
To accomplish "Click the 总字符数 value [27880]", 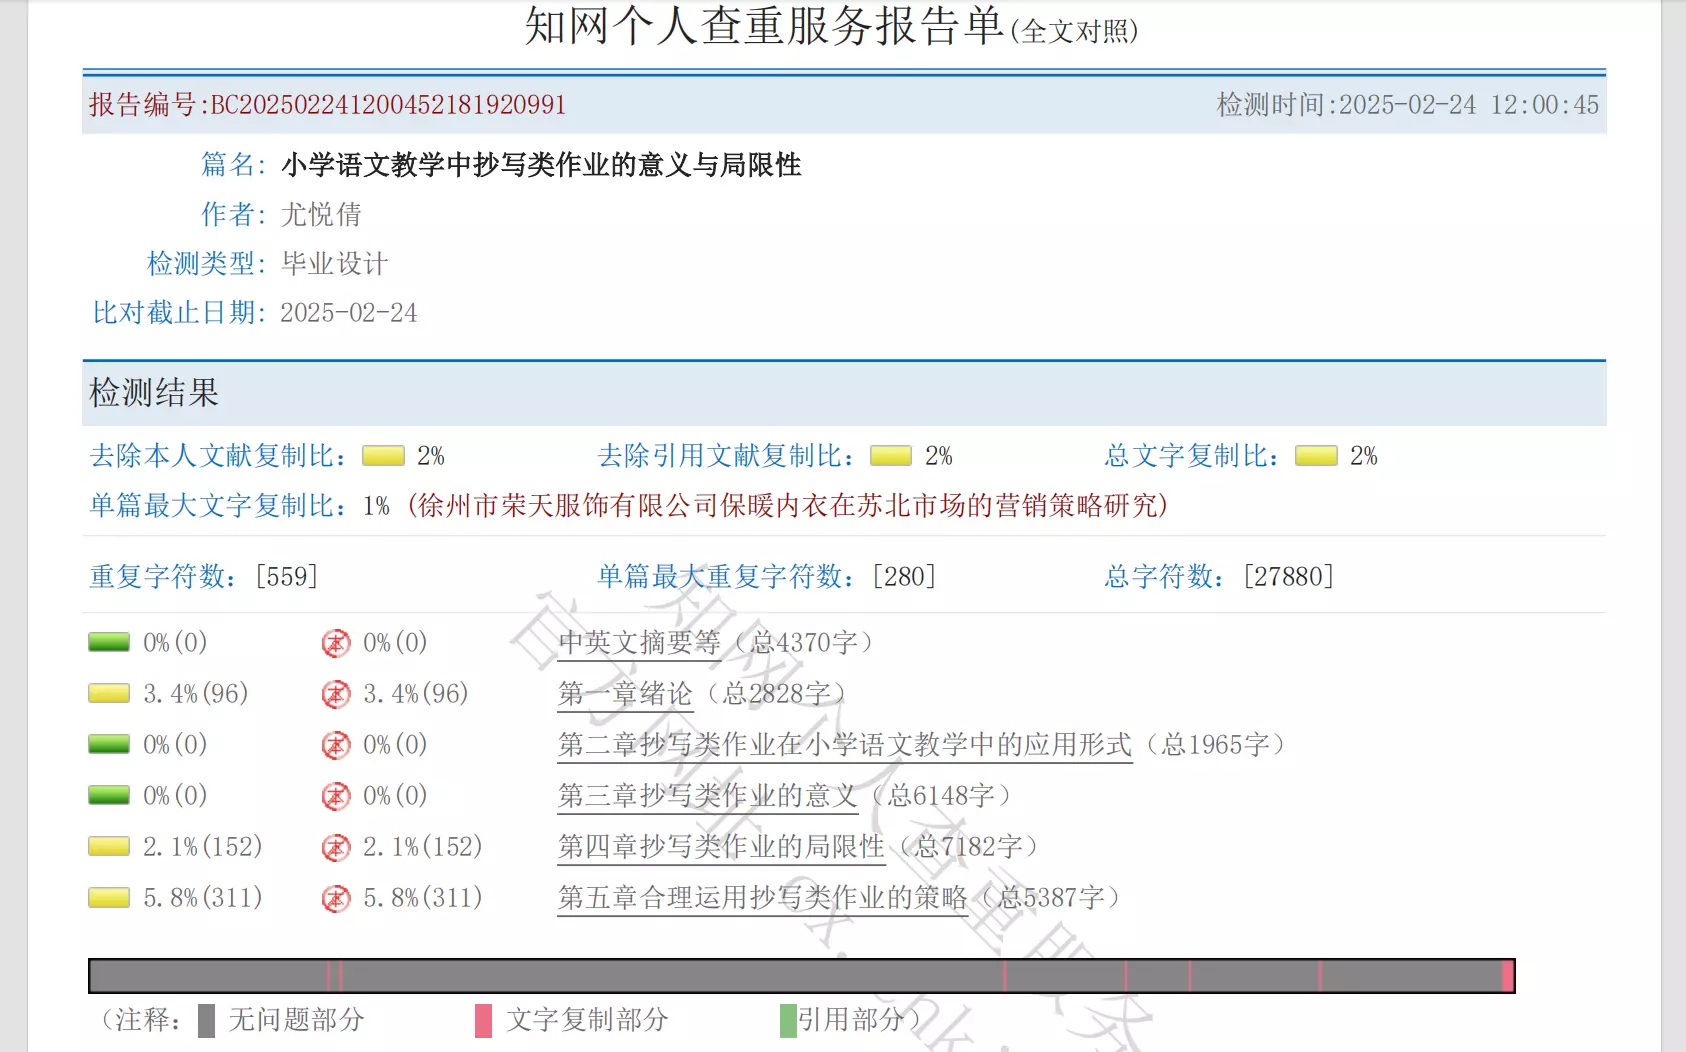I will pyautogui.click(x=1289, y=577).
